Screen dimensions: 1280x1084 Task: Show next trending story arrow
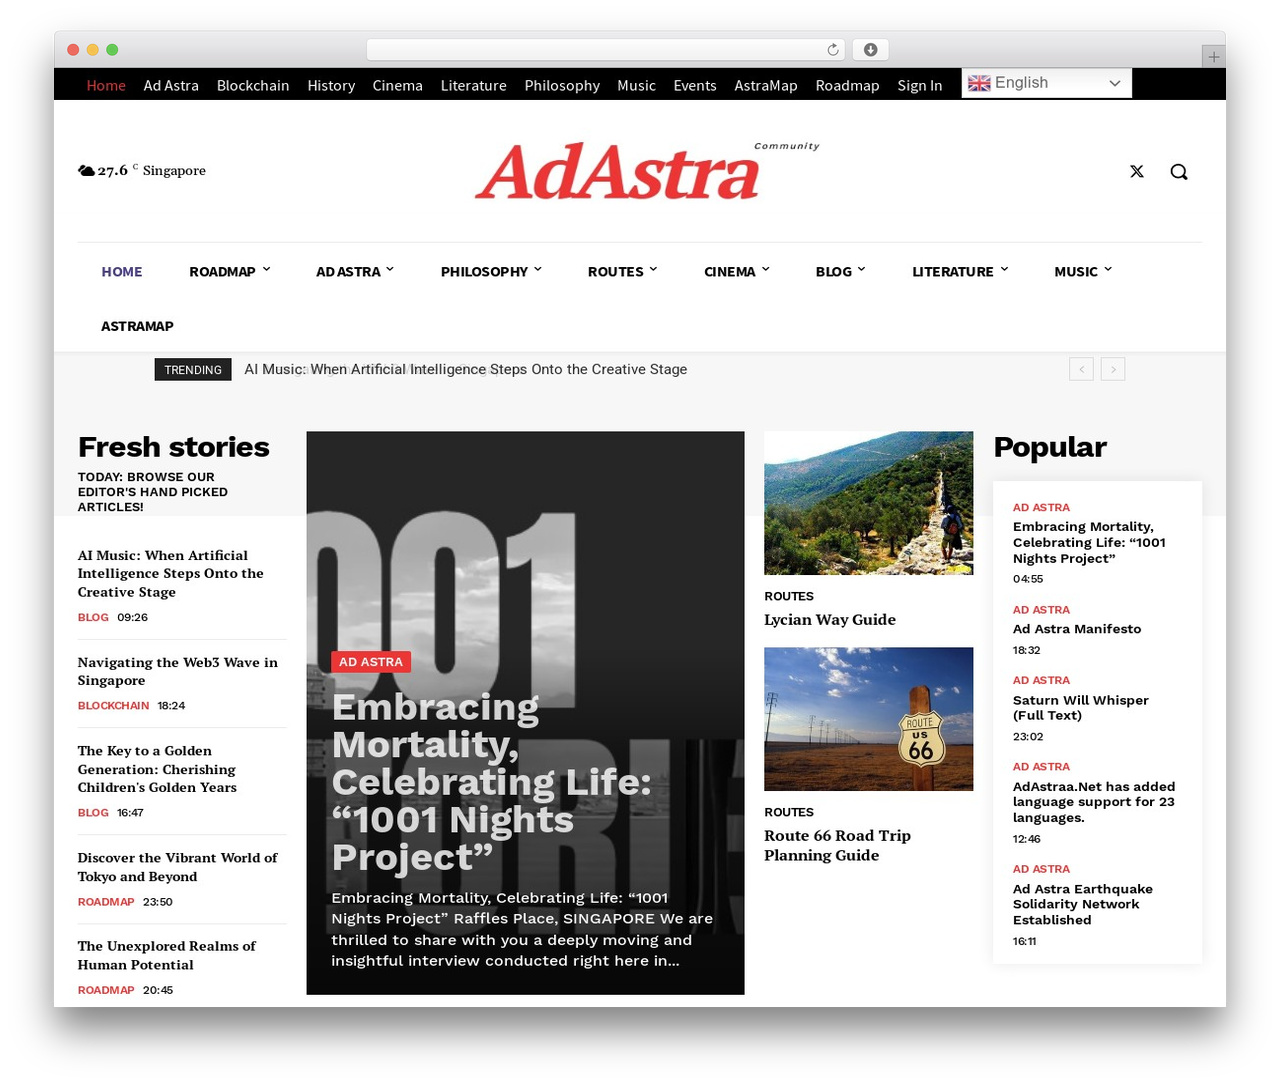[1113, 369]
